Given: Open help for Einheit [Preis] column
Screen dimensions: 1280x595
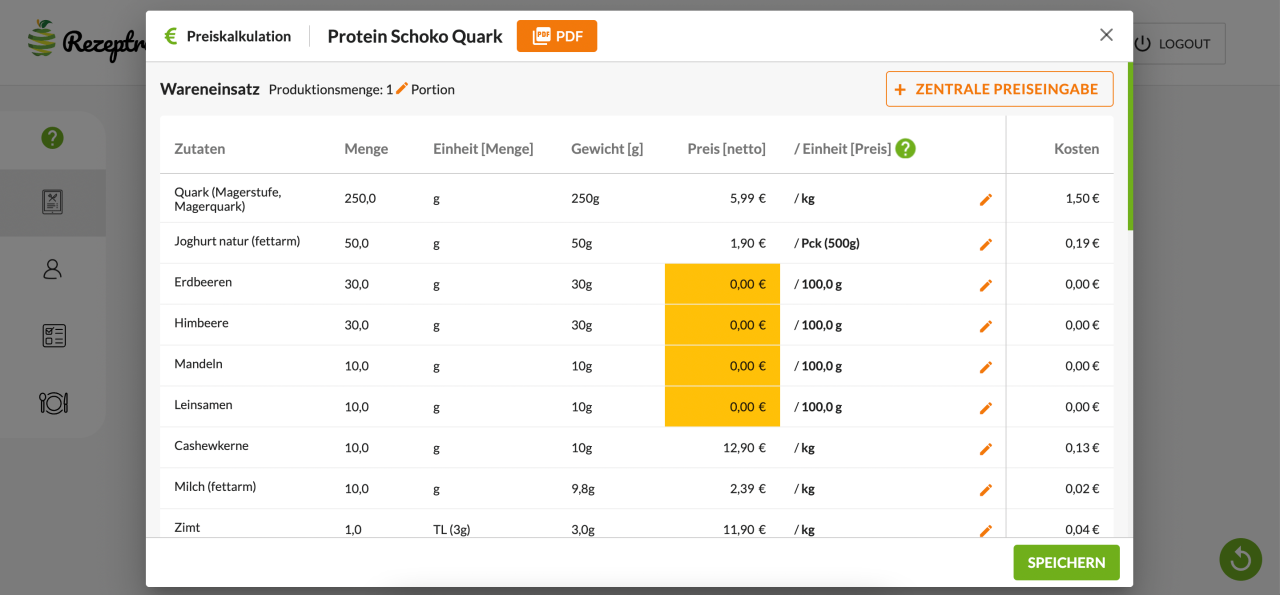Looking at the screenshot, I should pyautogui.click(x=905, y=149).
